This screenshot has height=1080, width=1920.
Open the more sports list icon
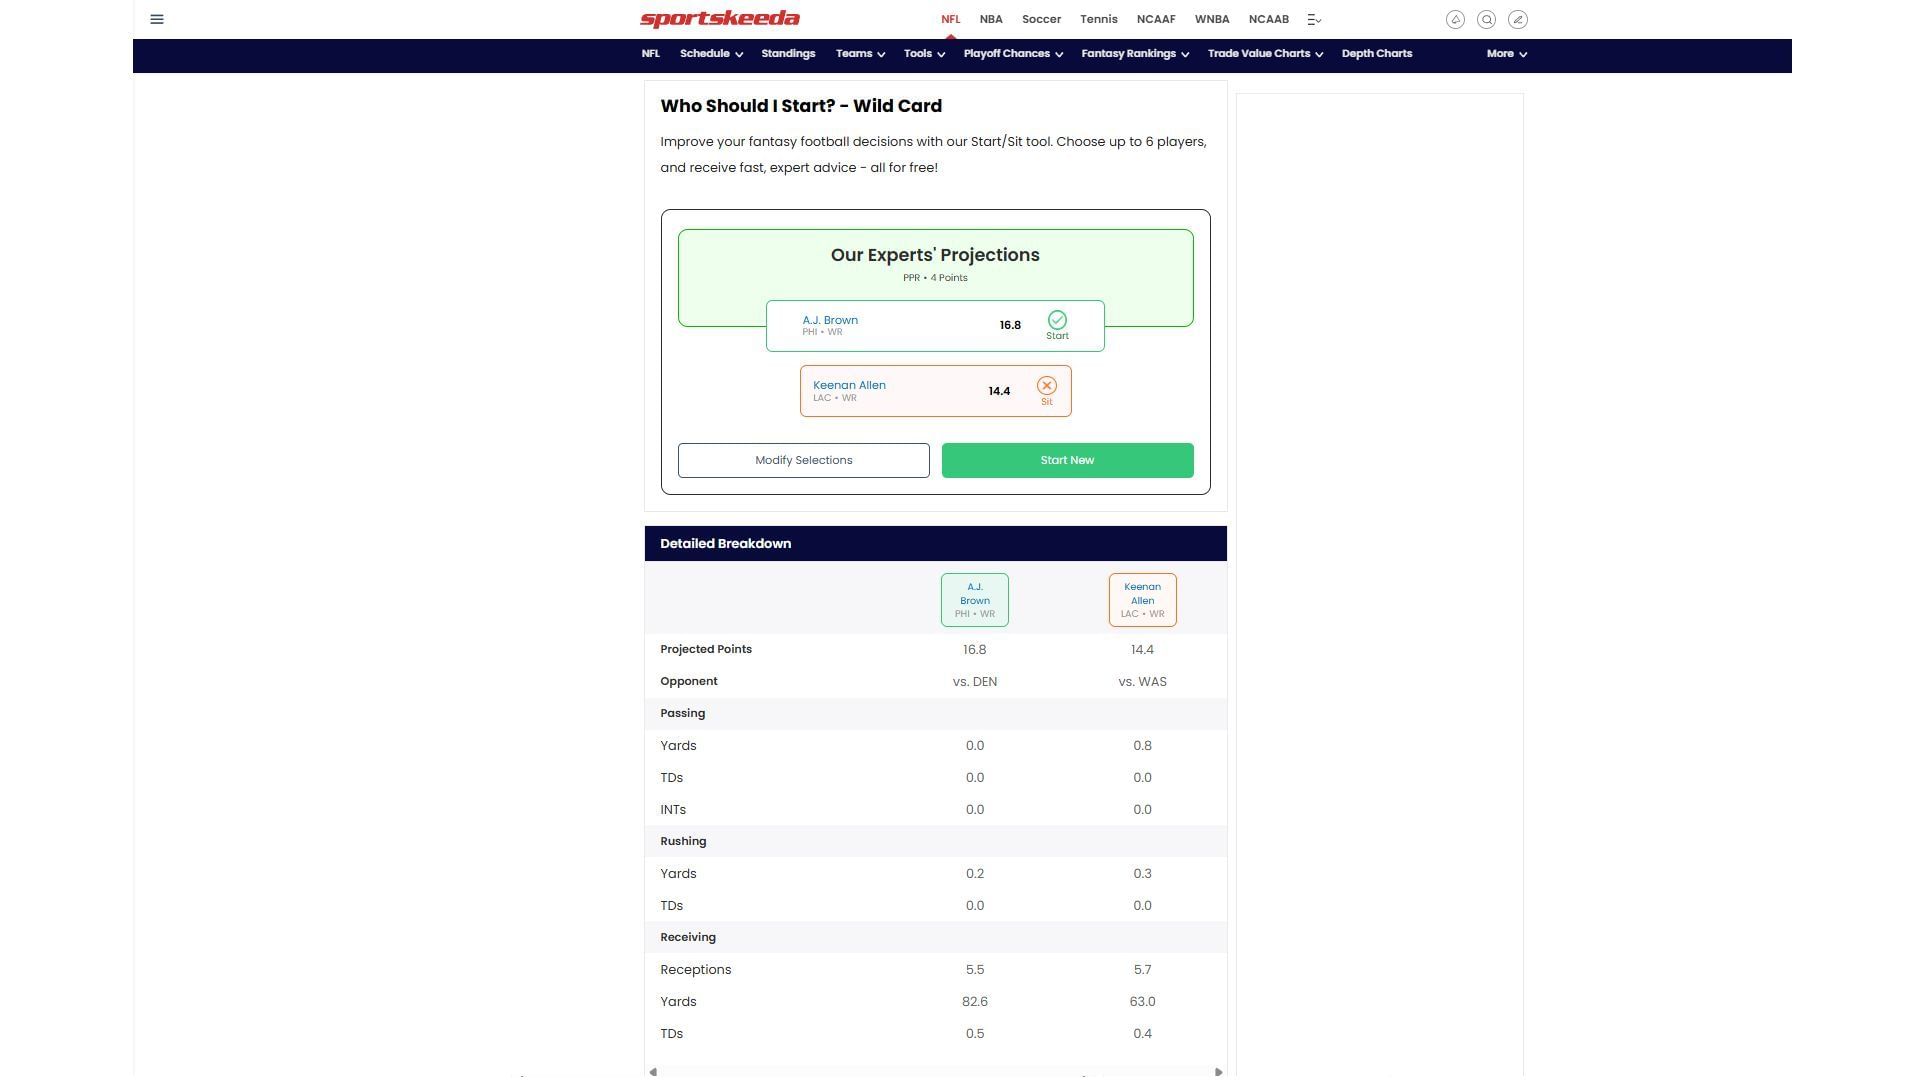tap(1314, 19)
